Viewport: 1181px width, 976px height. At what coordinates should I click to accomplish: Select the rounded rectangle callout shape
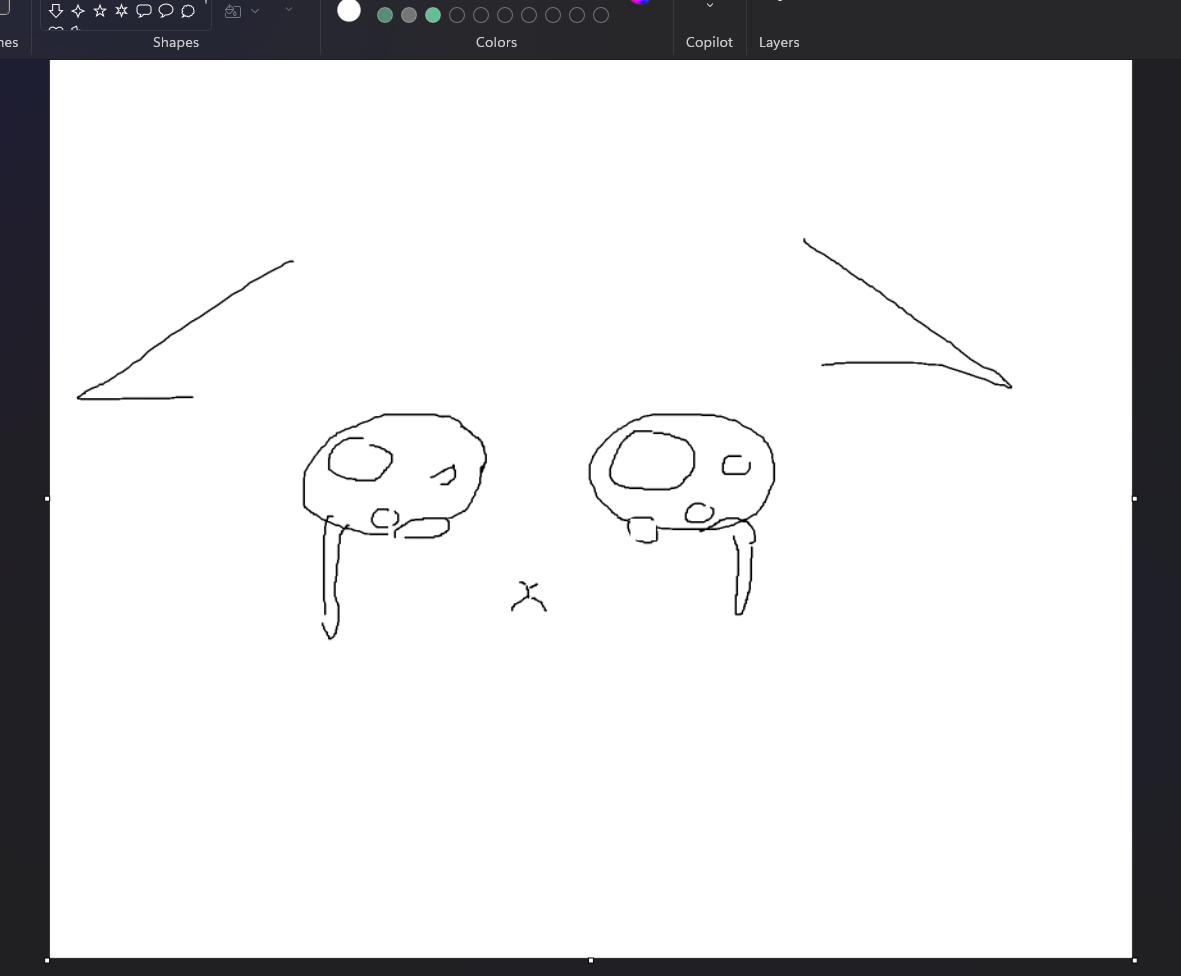144,11
